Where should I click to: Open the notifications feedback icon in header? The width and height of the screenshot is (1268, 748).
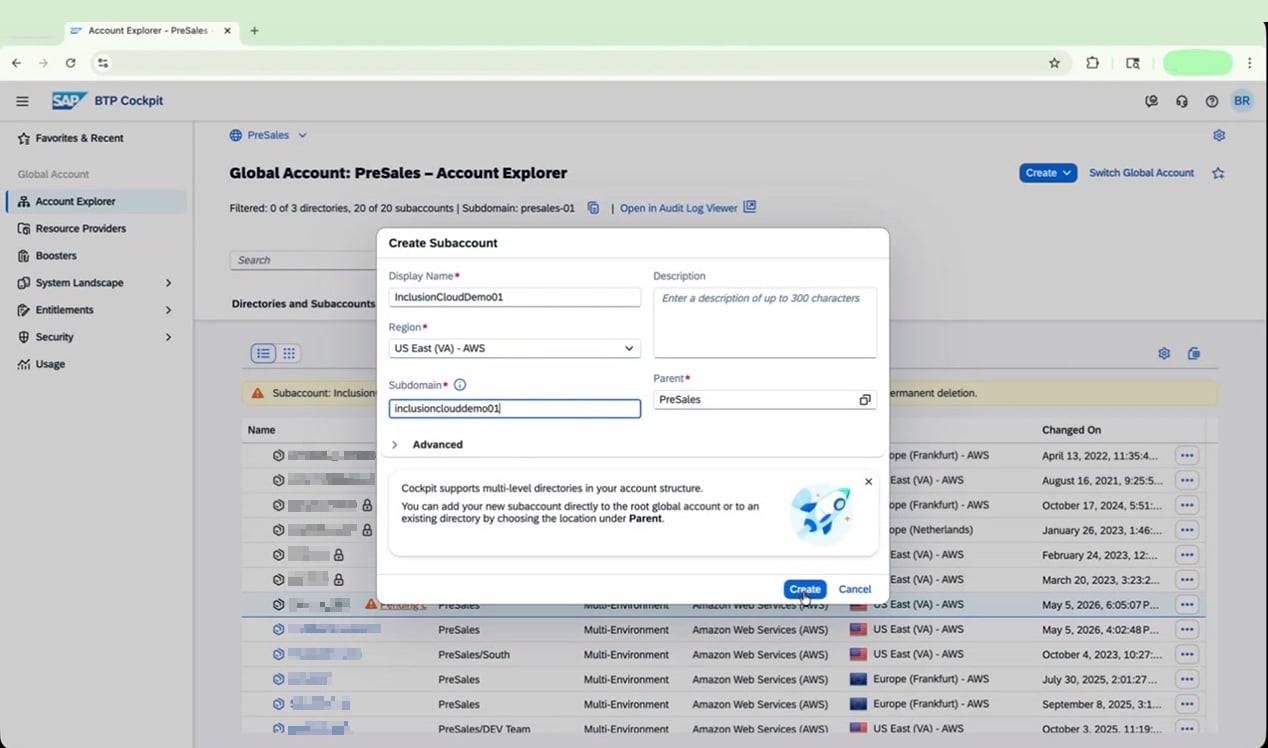pyautogui.click(x=1152, y=101)
